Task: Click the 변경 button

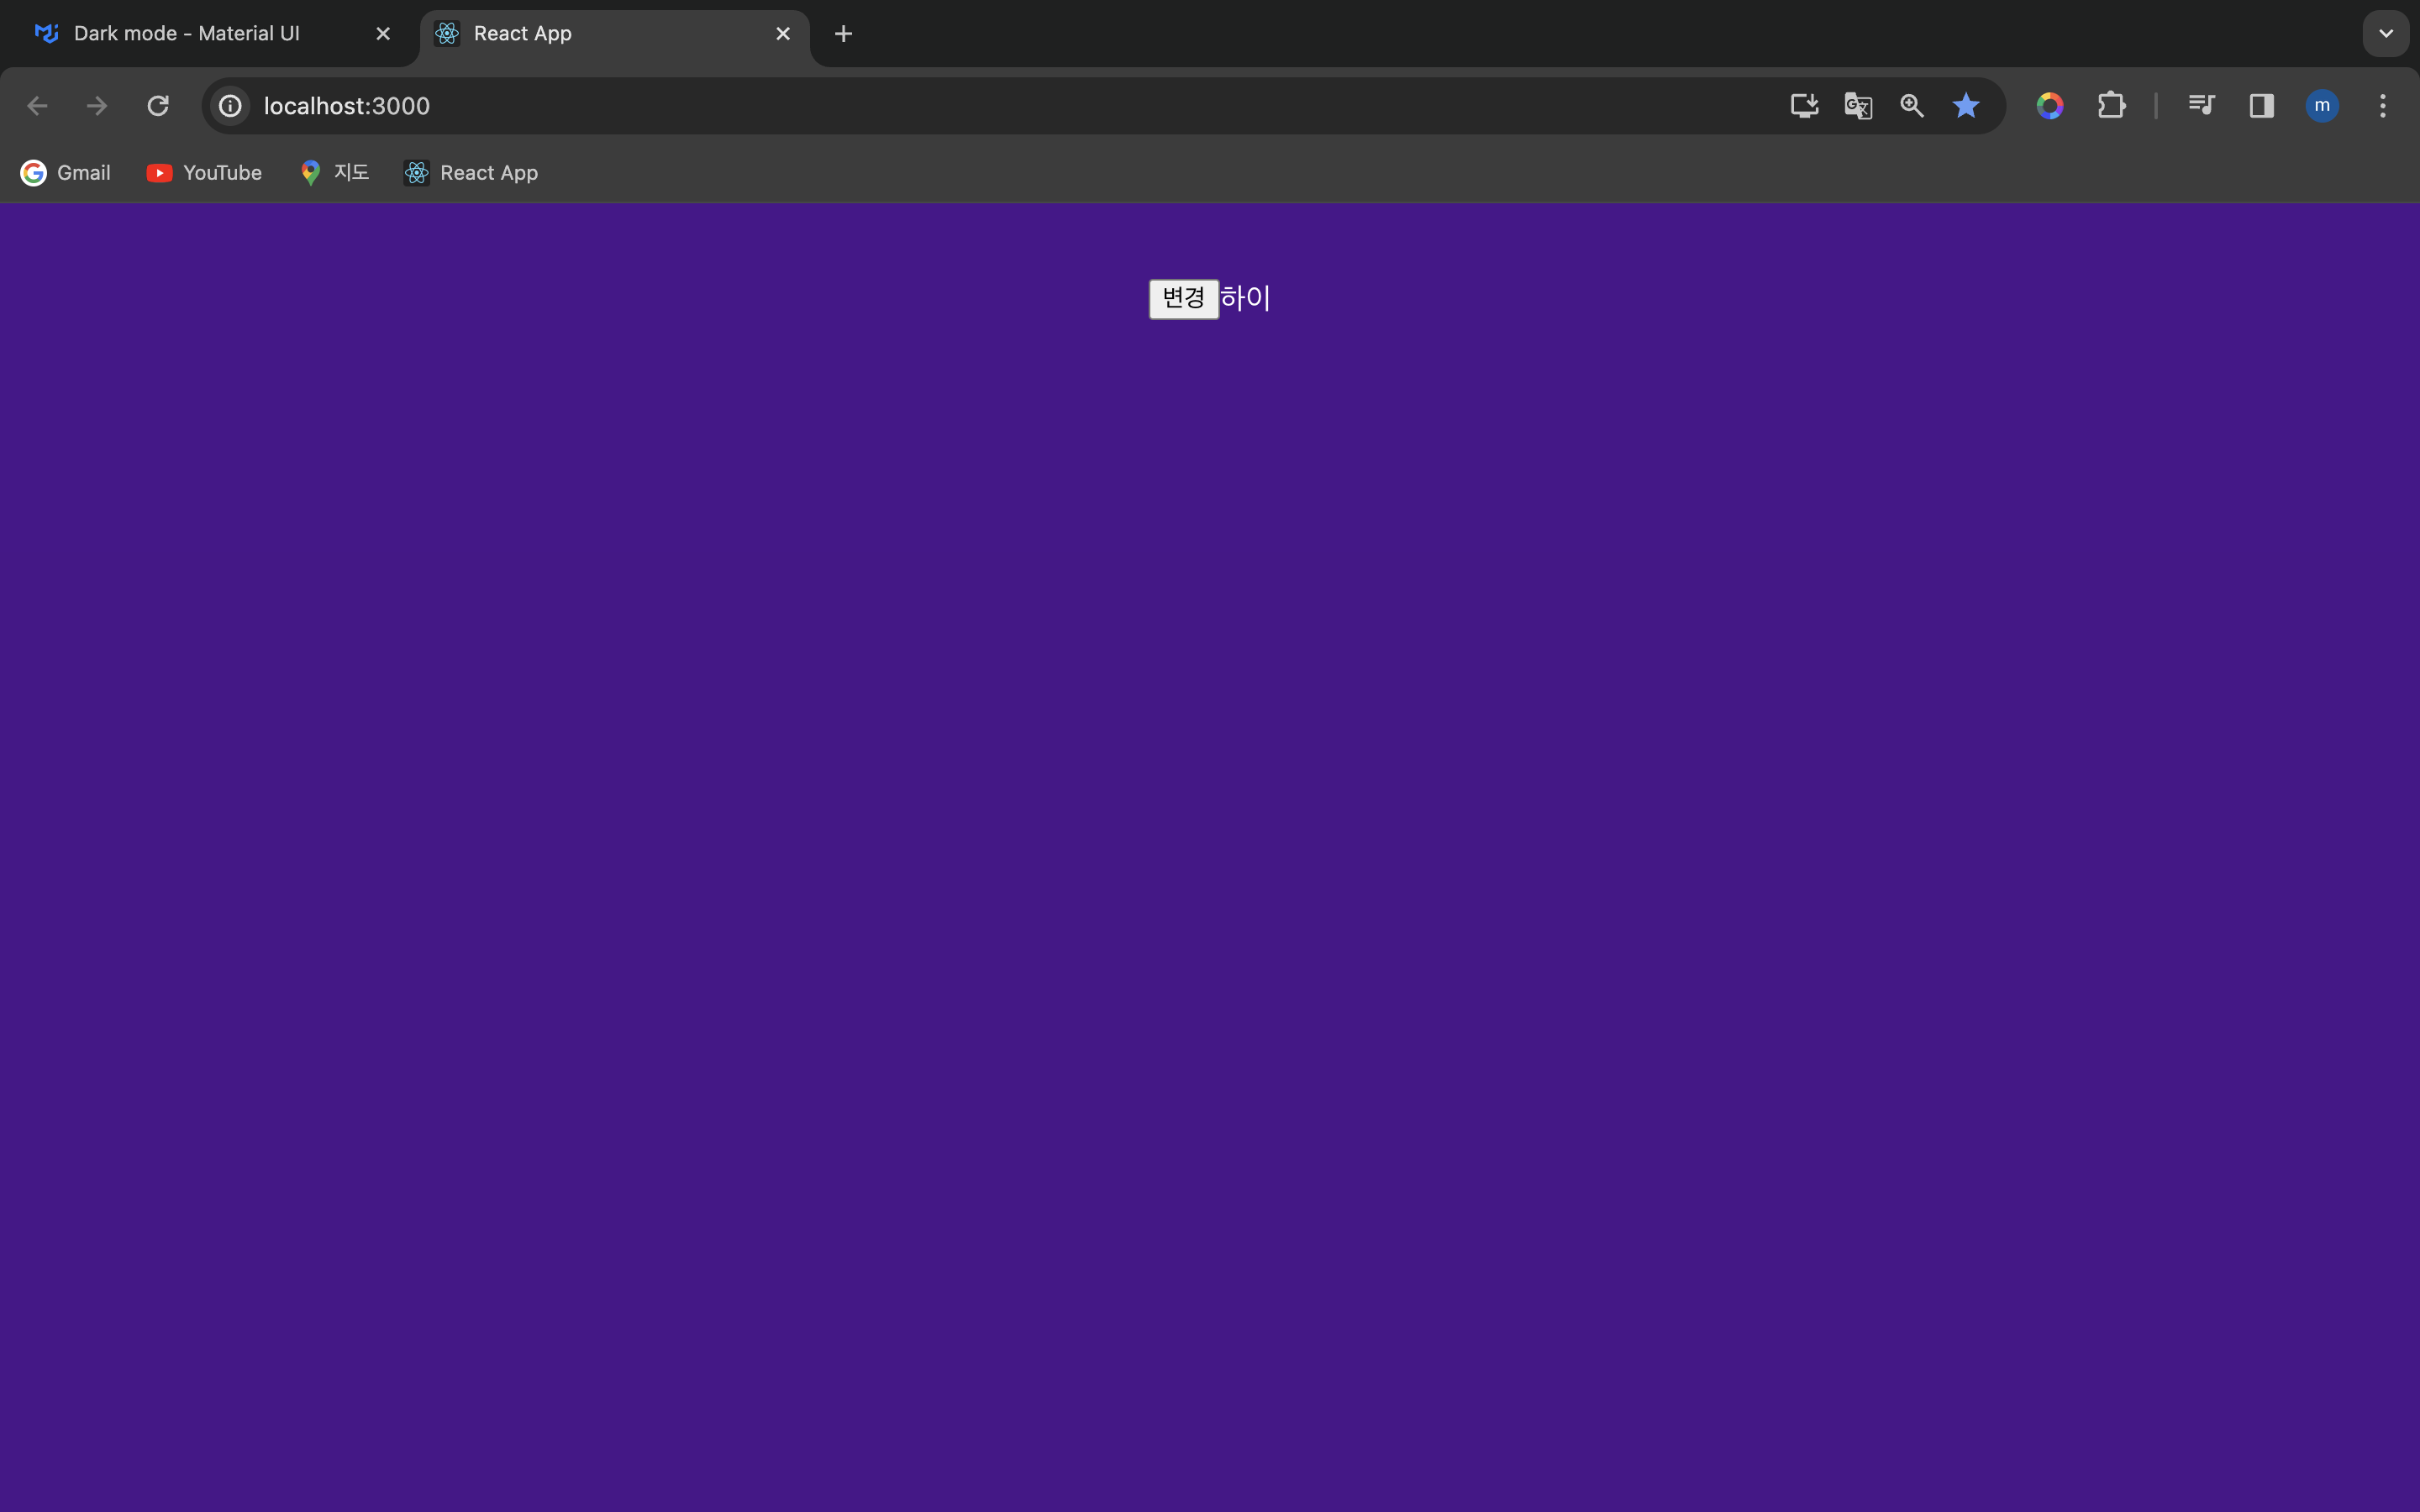Action: click(1183, 299)
